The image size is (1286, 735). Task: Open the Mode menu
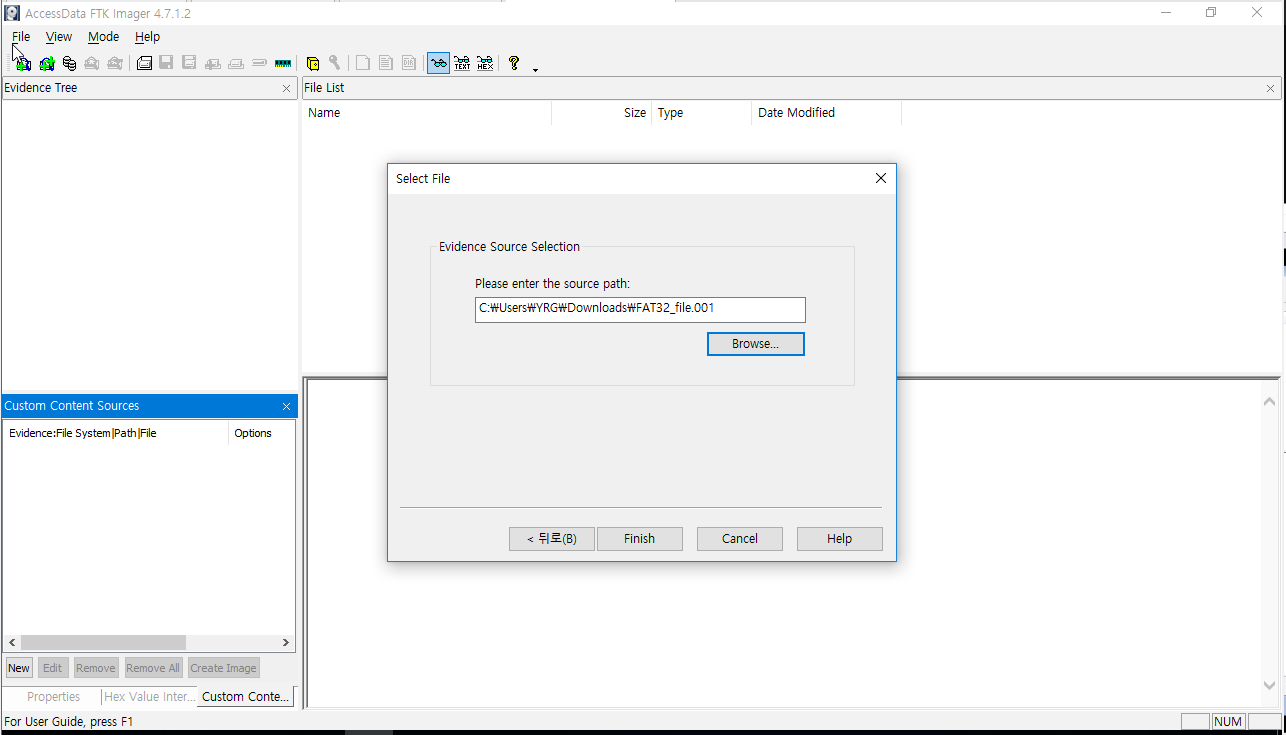(x=103, y=36)
